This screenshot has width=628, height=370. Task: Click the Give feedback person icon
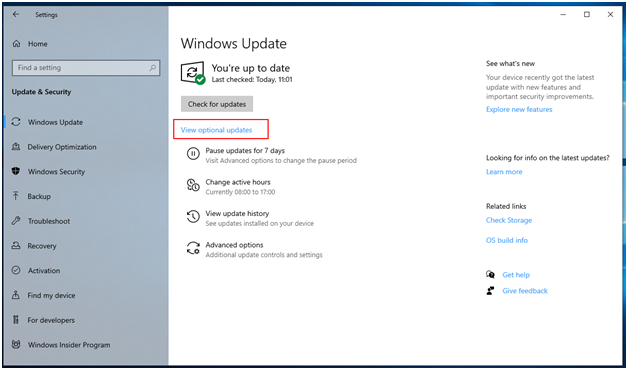[490, 291]
